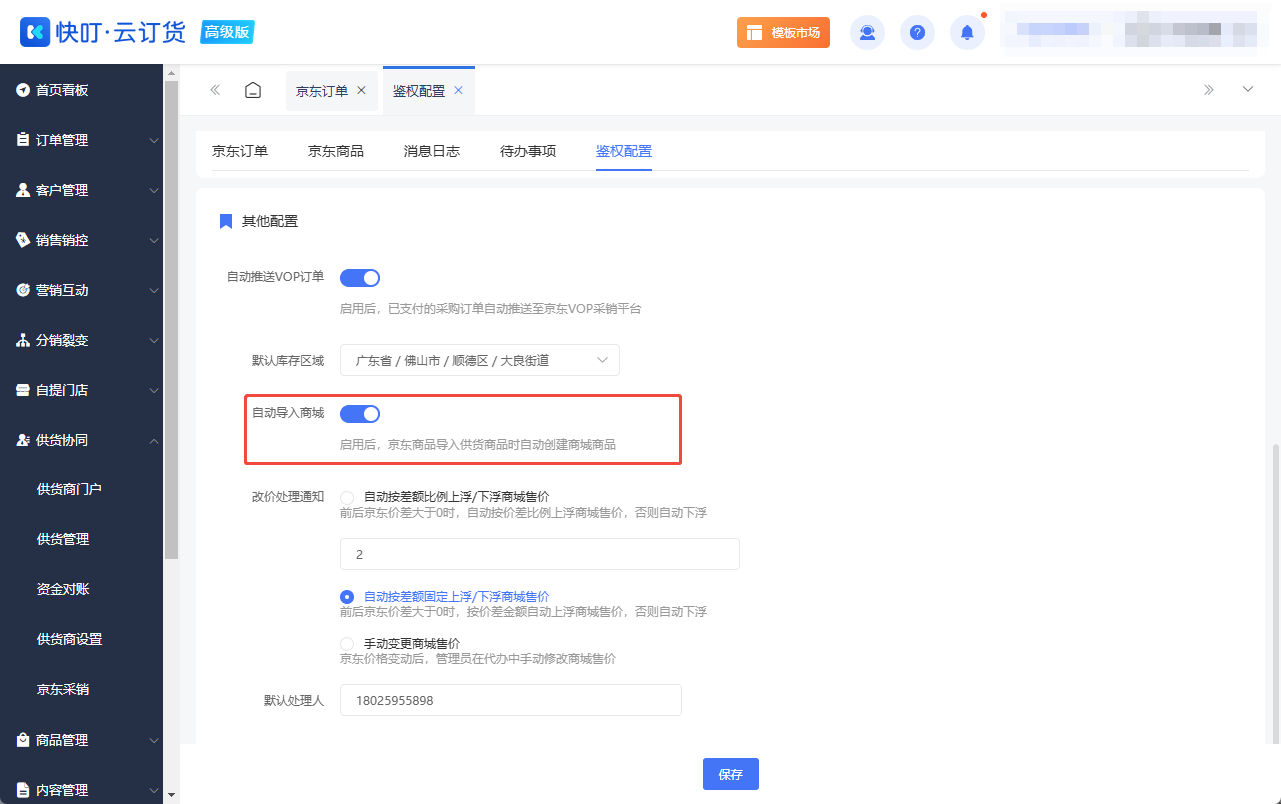Open the 默认库存区域 region dropdown

click(480, 360)
